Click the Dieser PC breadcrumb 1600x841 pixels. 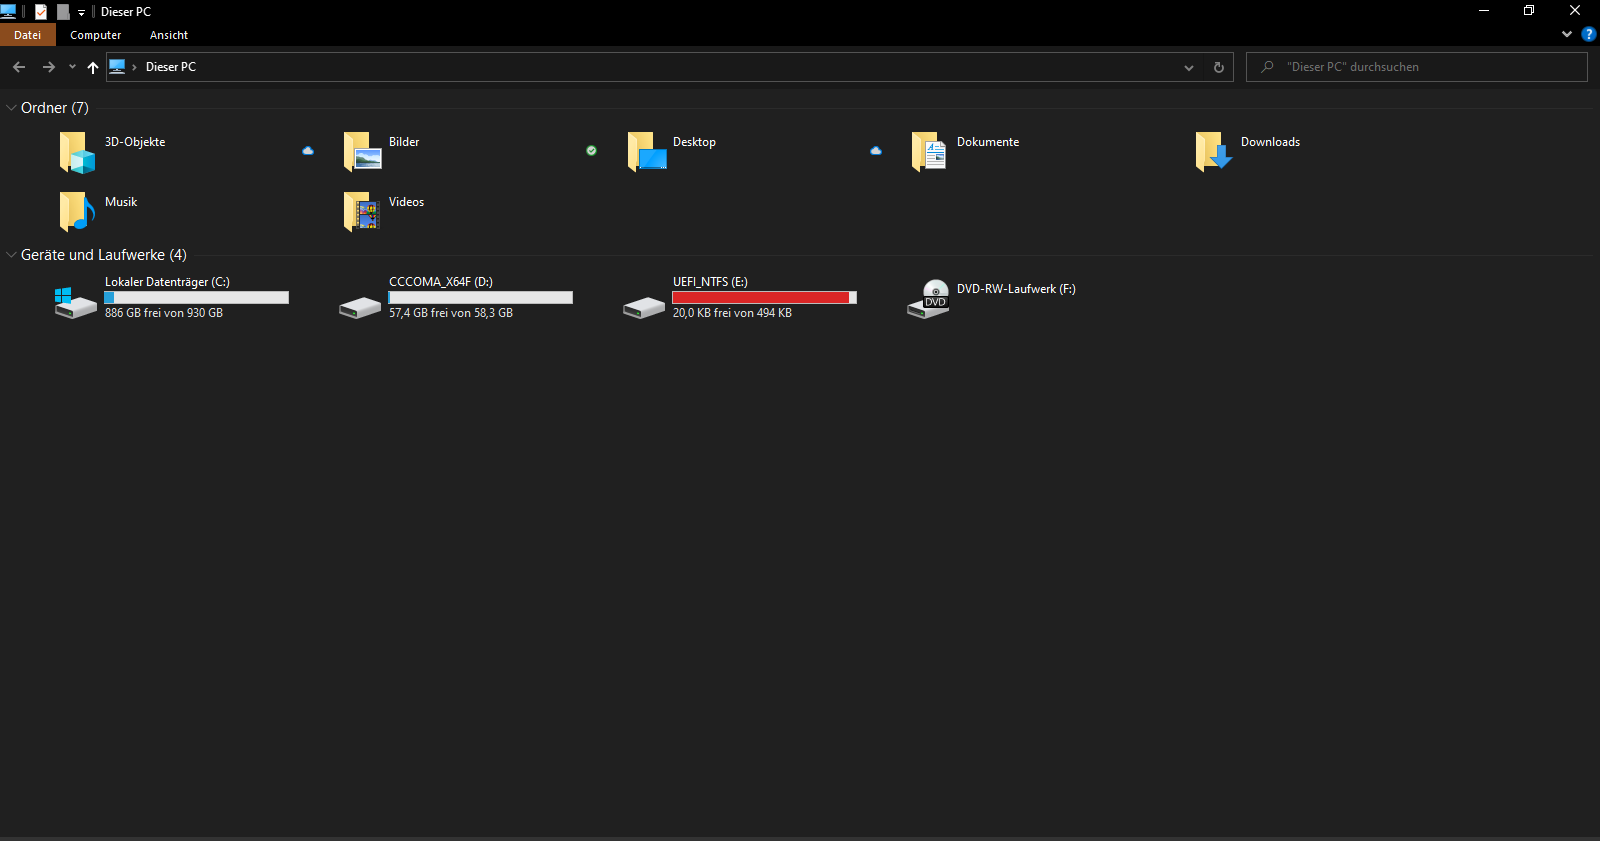[x=171, y=67]
